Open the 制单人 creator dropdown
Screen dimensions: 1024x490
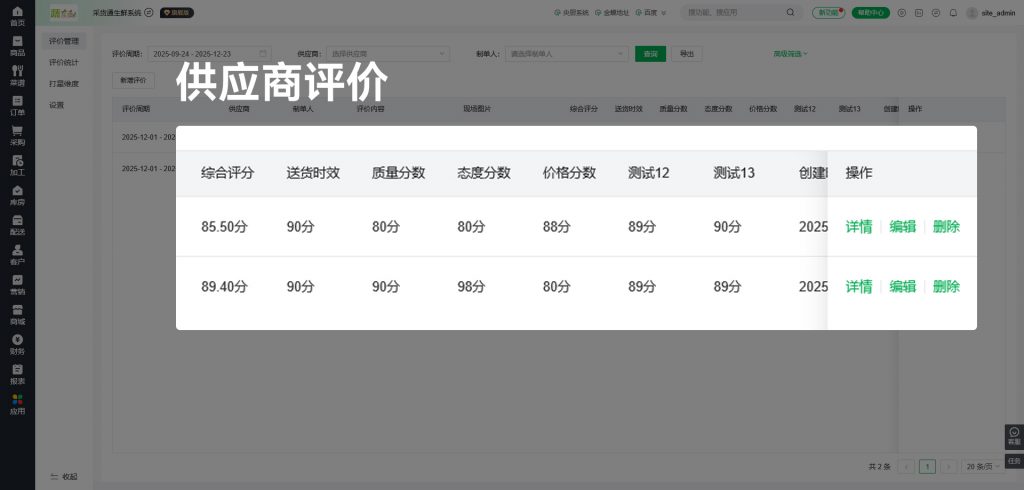click(x=566, y=53)
